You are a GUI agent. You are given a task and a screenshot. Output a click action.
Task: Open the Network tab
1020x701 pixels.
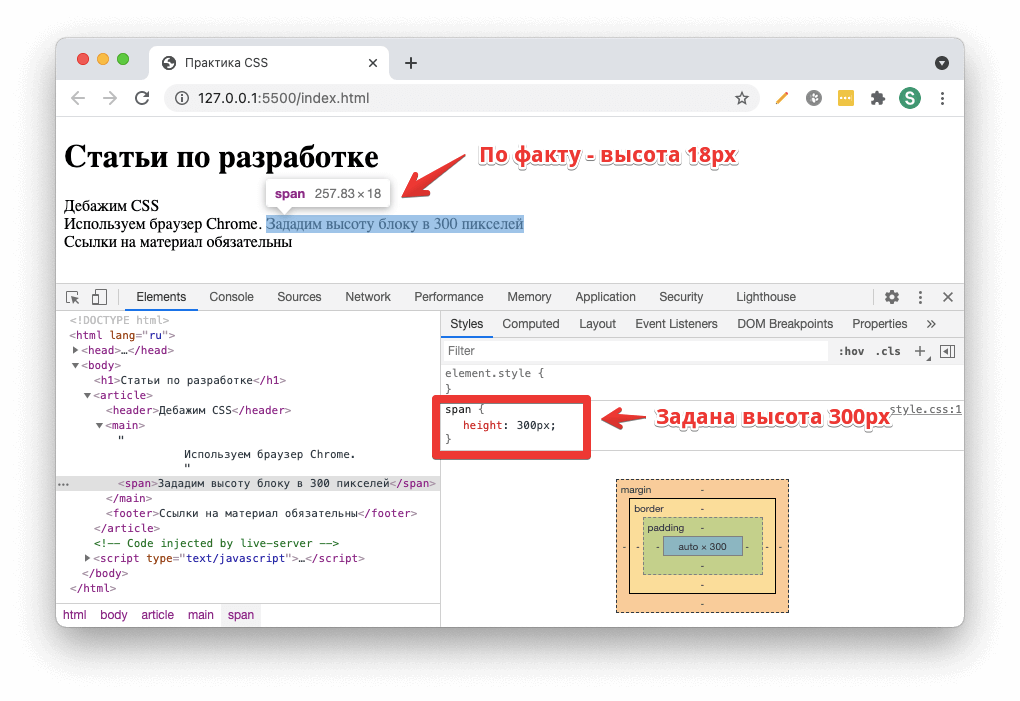point(368,297)
